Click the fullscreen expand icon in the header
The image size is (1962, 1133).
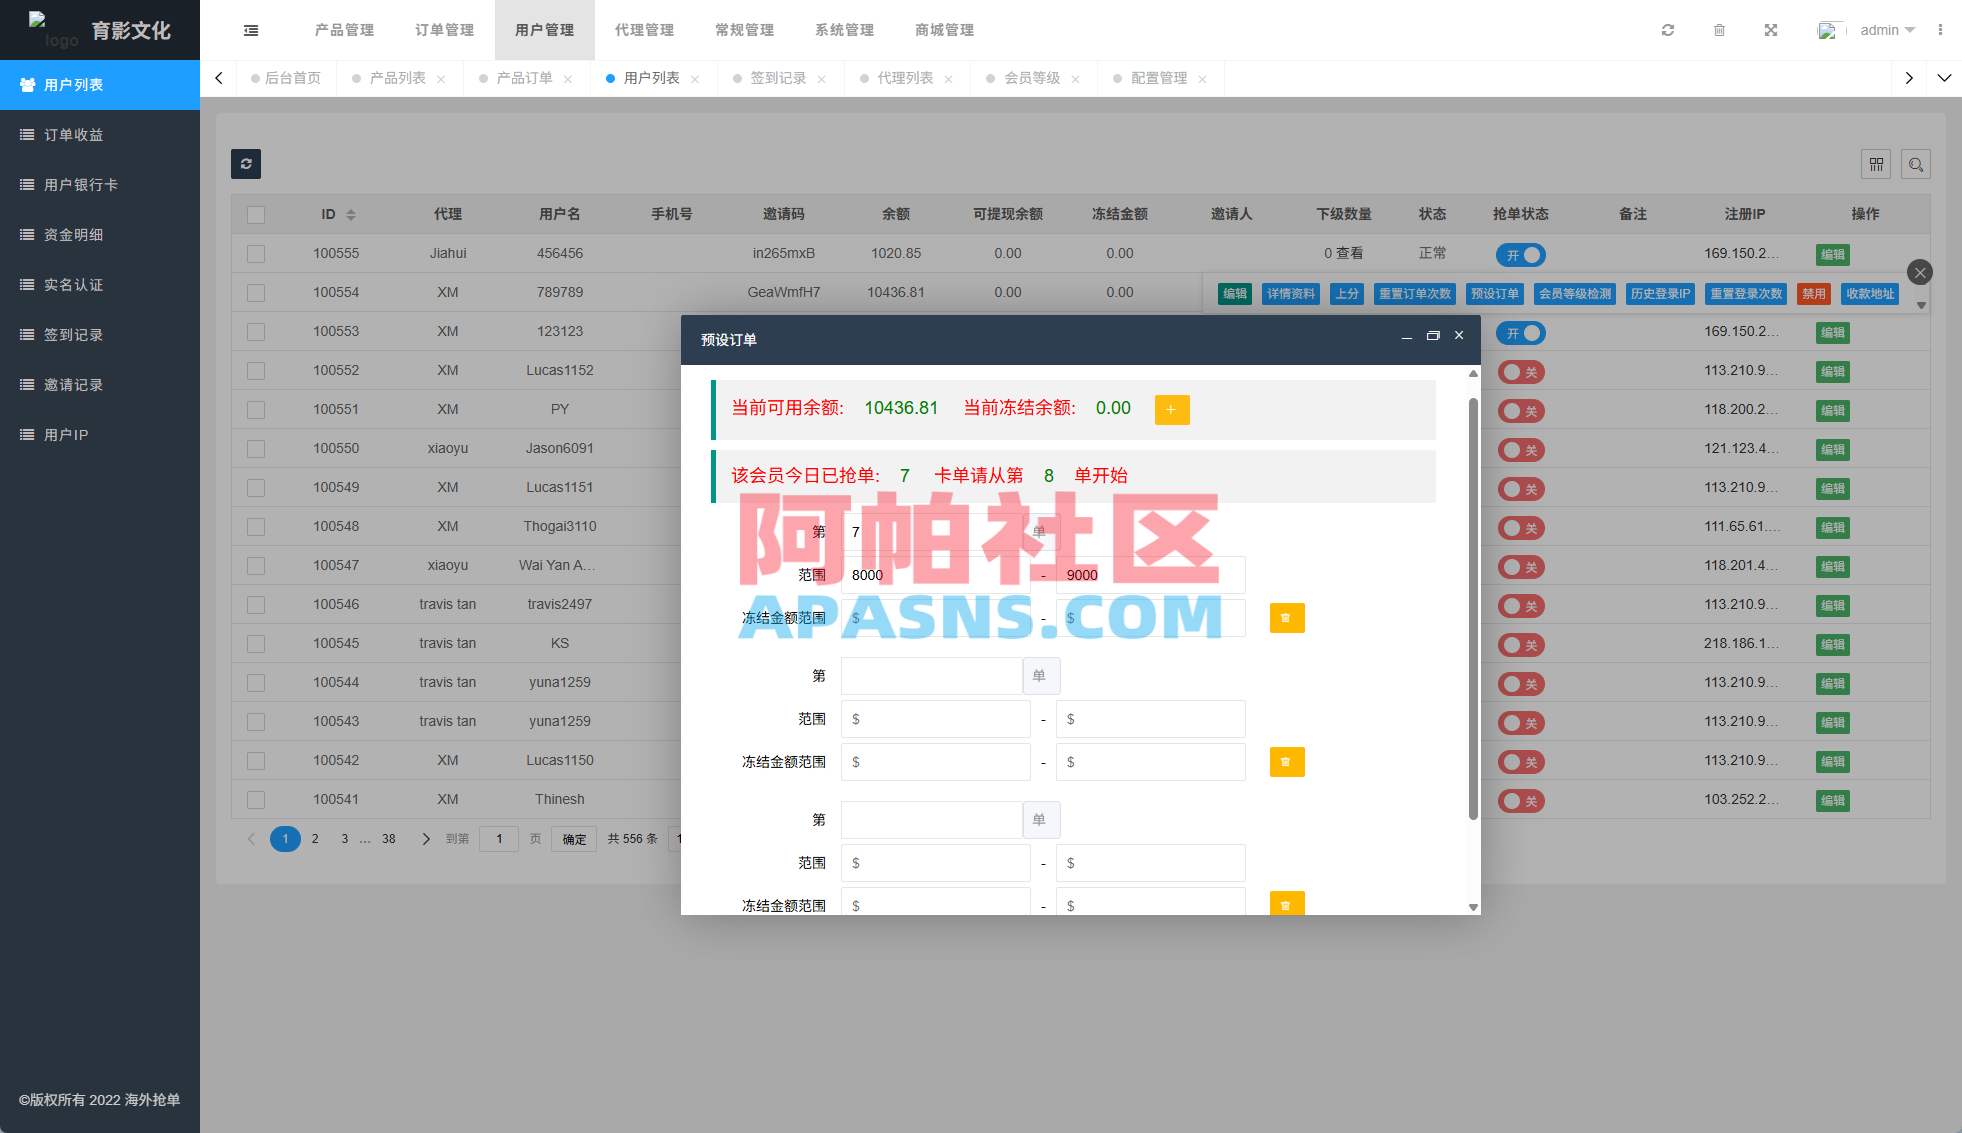pos(1771,30)
